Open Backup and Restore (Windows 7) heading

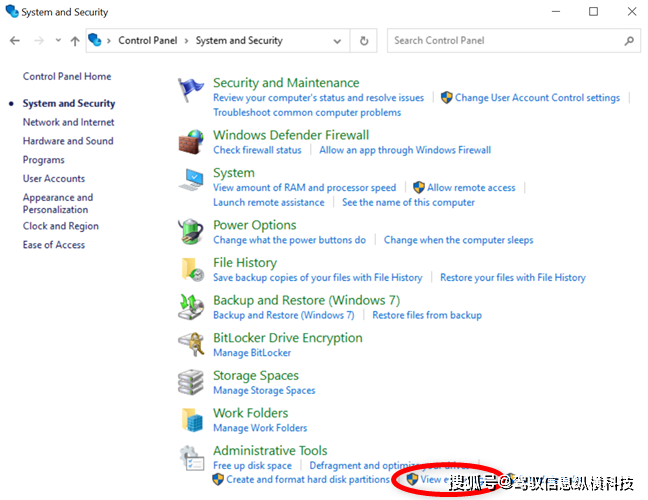tap(307, 300)
